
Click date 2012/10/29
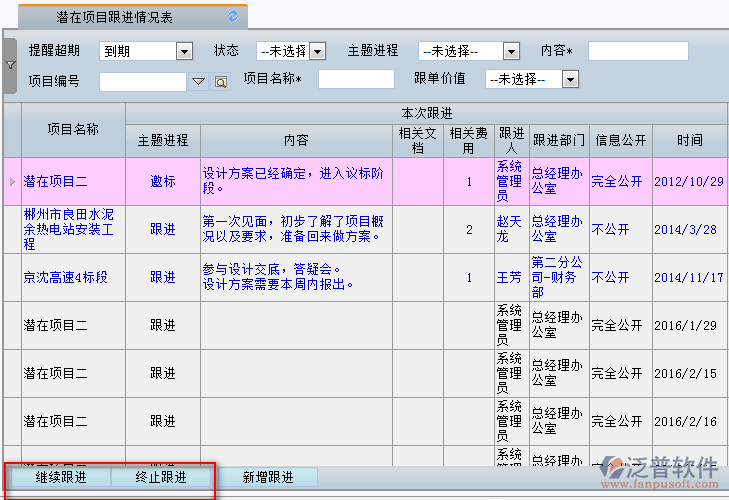click(x=689, y=181)
